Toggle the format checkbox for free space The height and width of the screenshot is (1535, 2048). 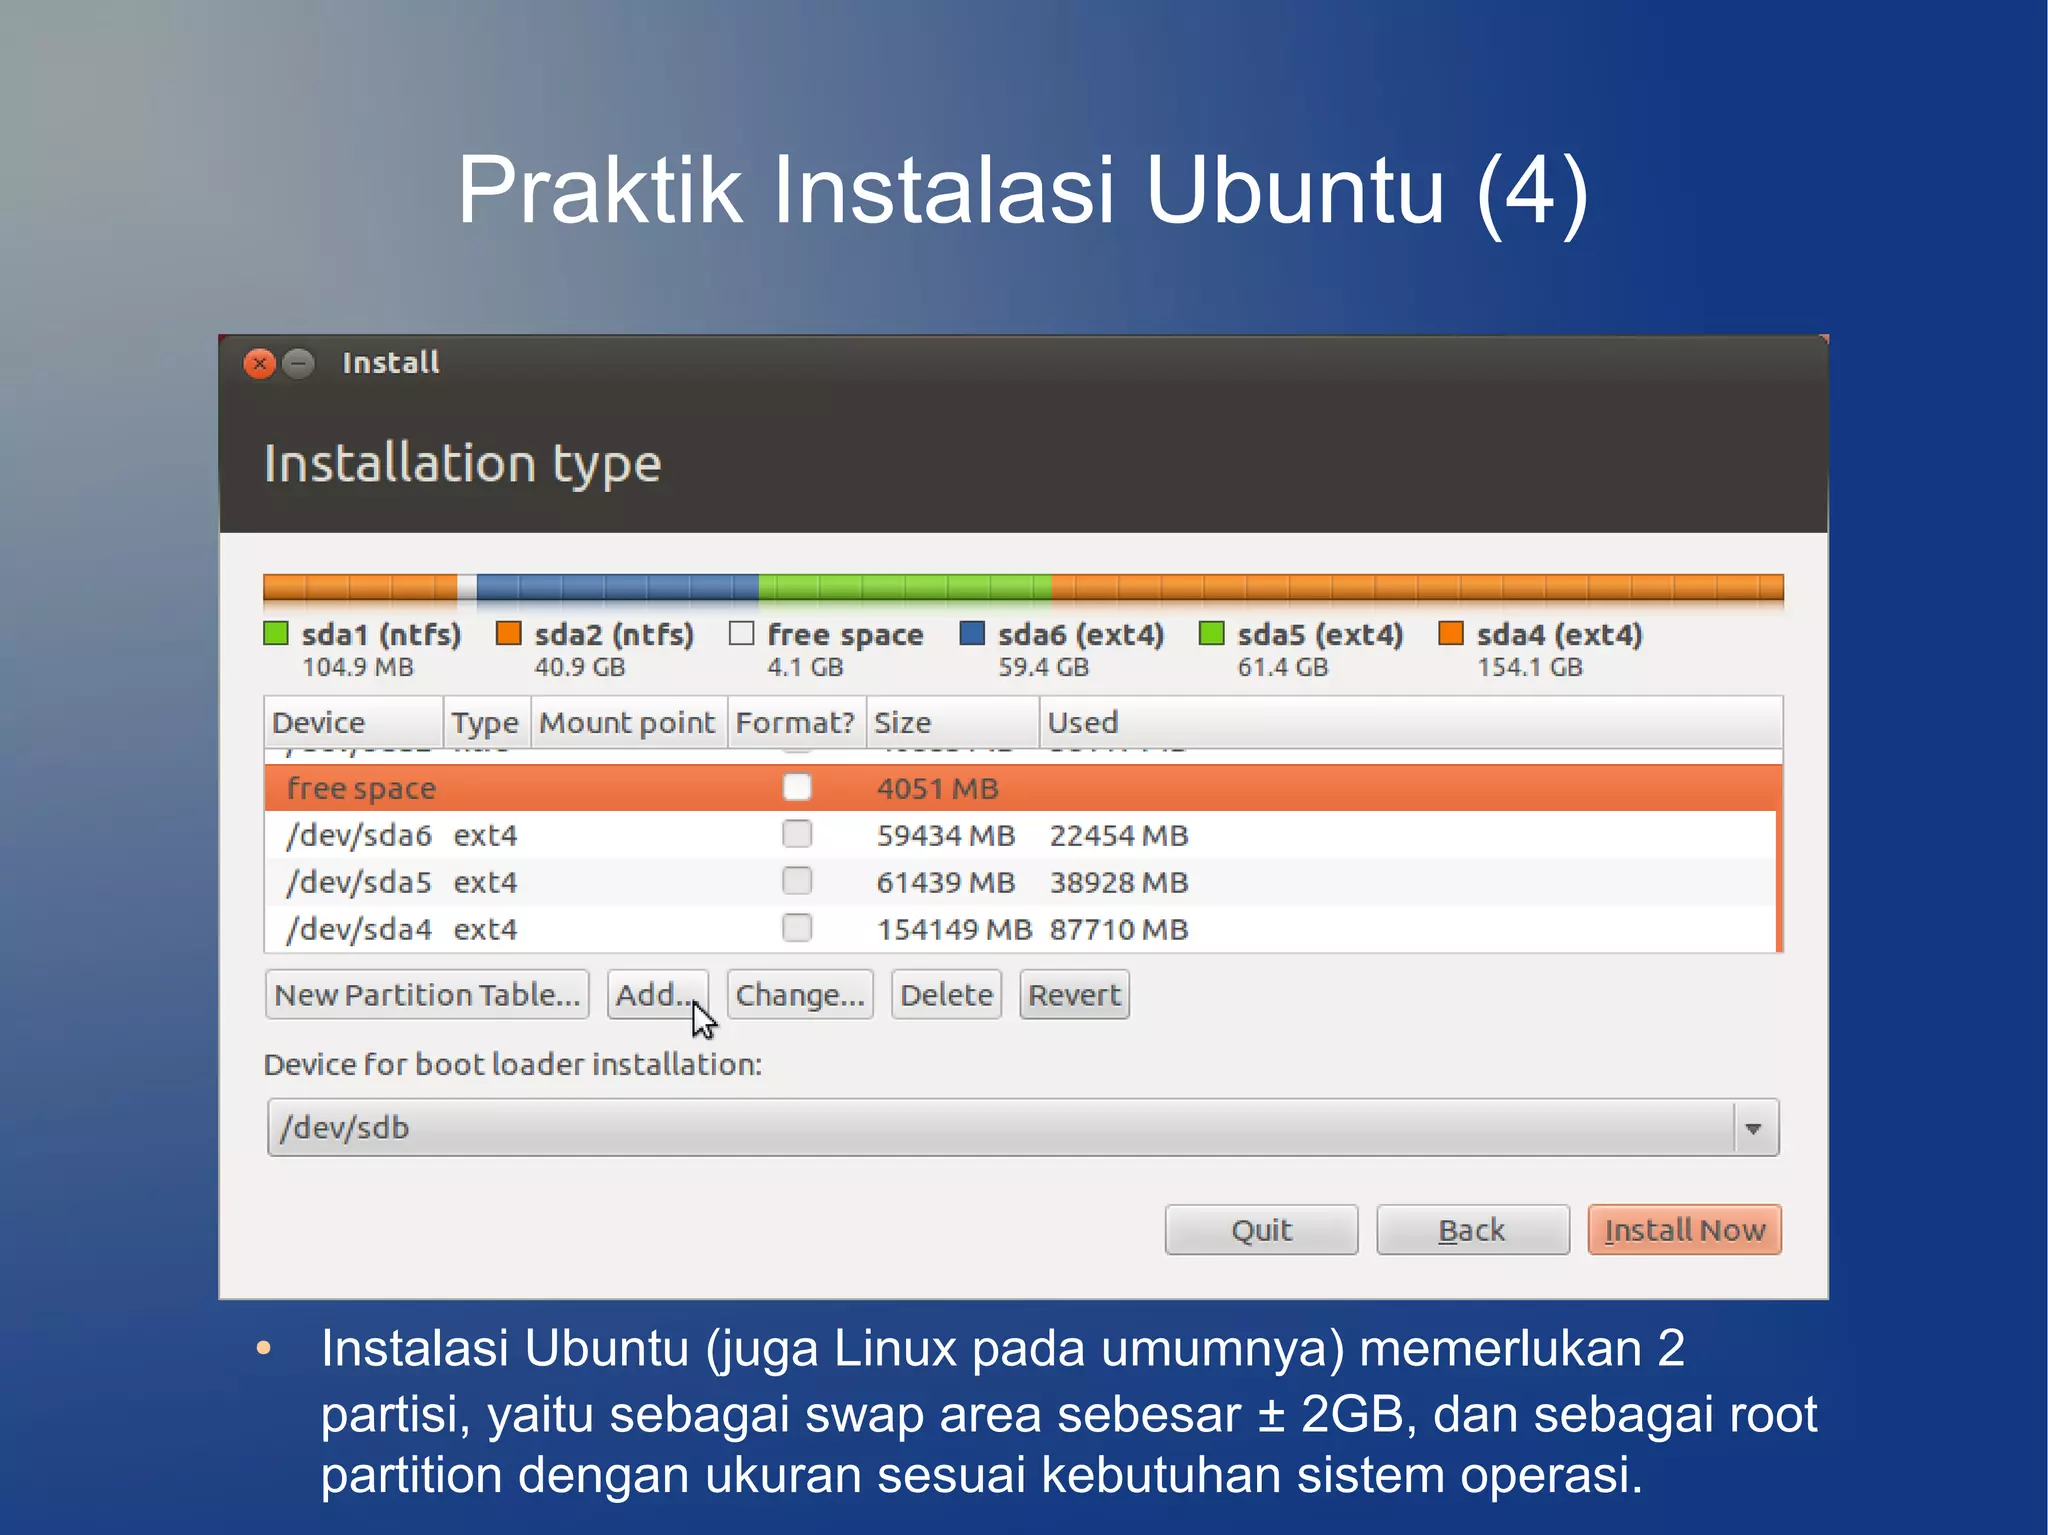point(797,787)
